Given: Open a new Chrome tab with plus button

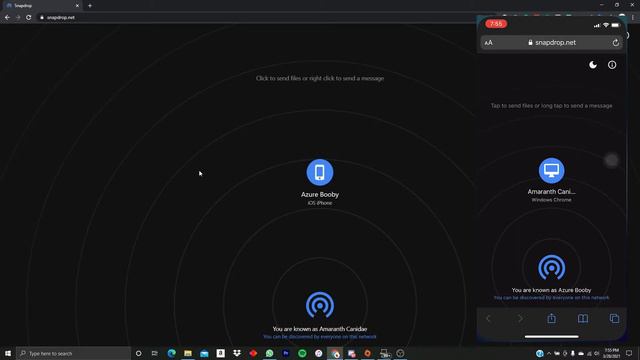Looking at the screenshot, I should [90, 6].
